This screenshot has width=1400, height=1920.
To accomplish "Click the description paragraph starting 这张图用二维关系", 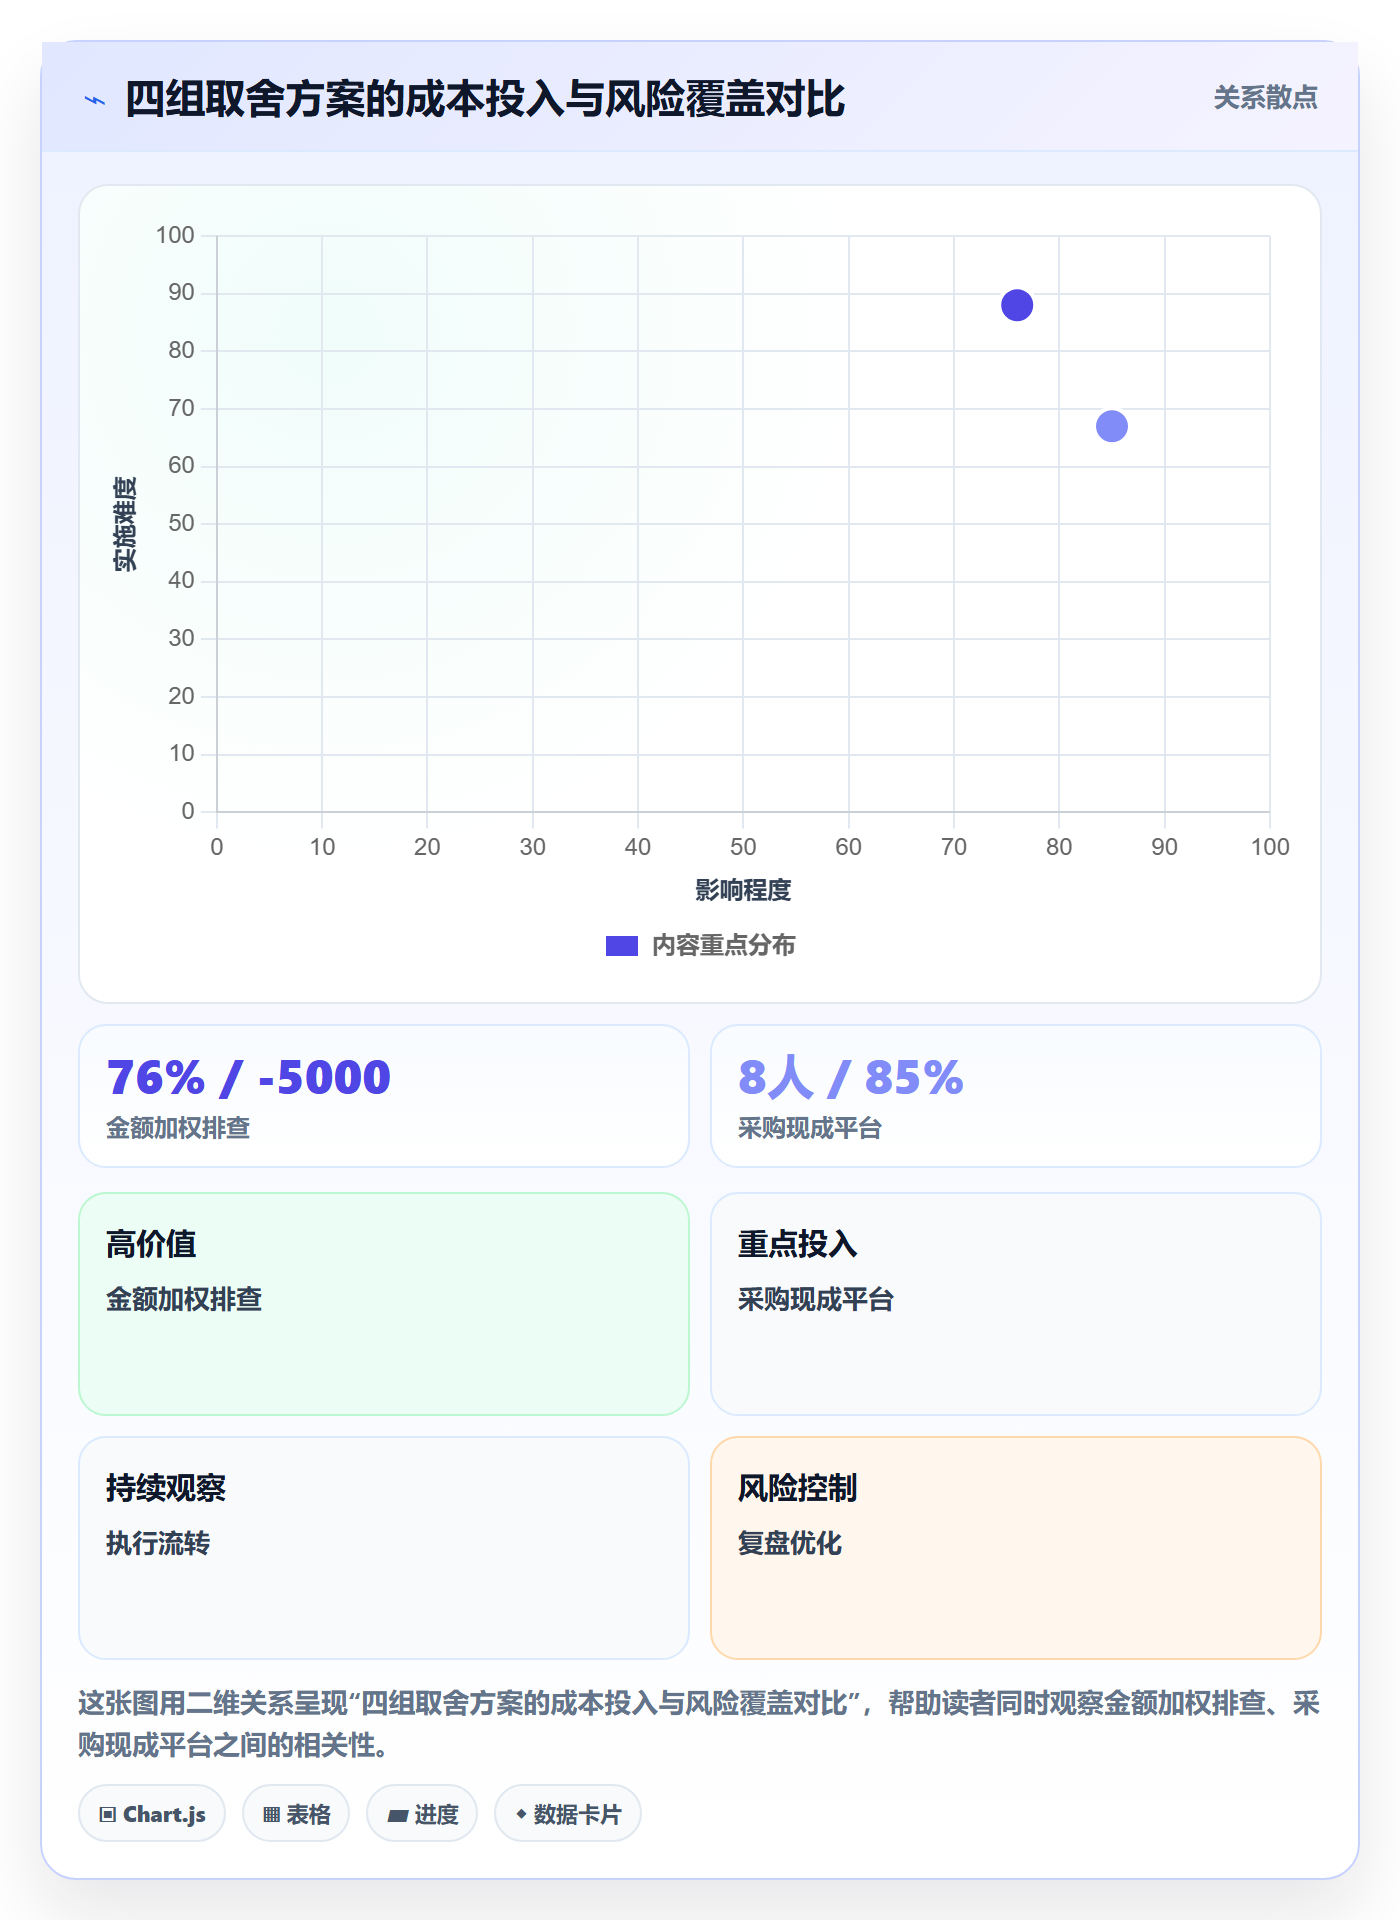I will [700, 1724].
